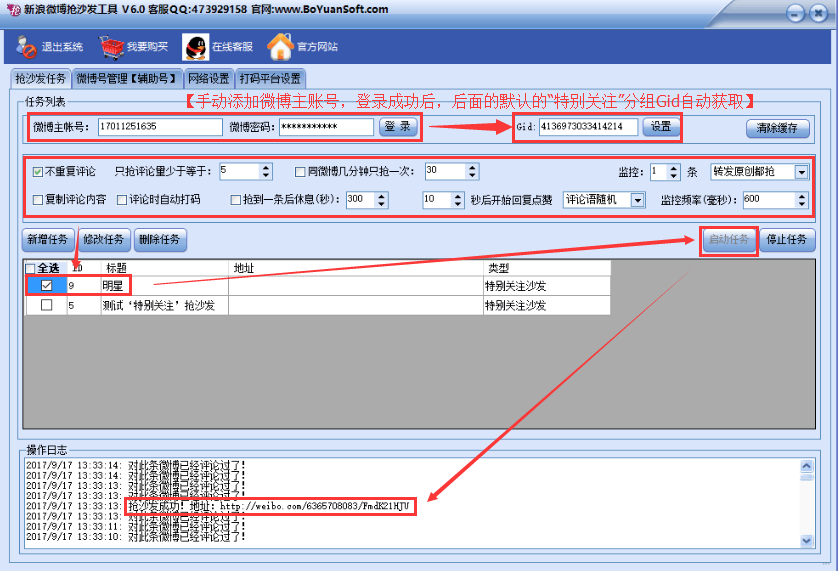Toggle the 不重复评论 checkbox

pyautogui.click(x=37, y=172)
